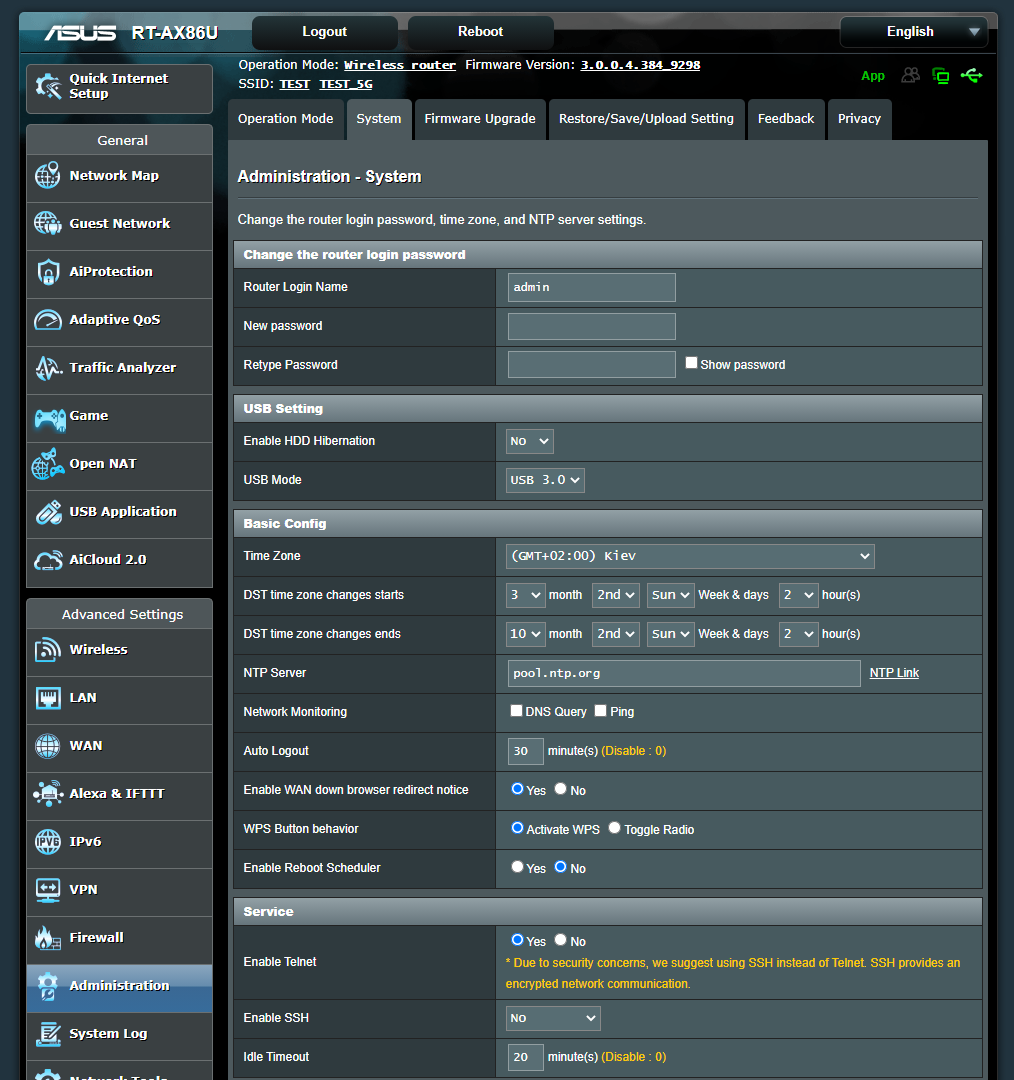Click the Reboot button
The image size is (1014, 1080).
480,31
